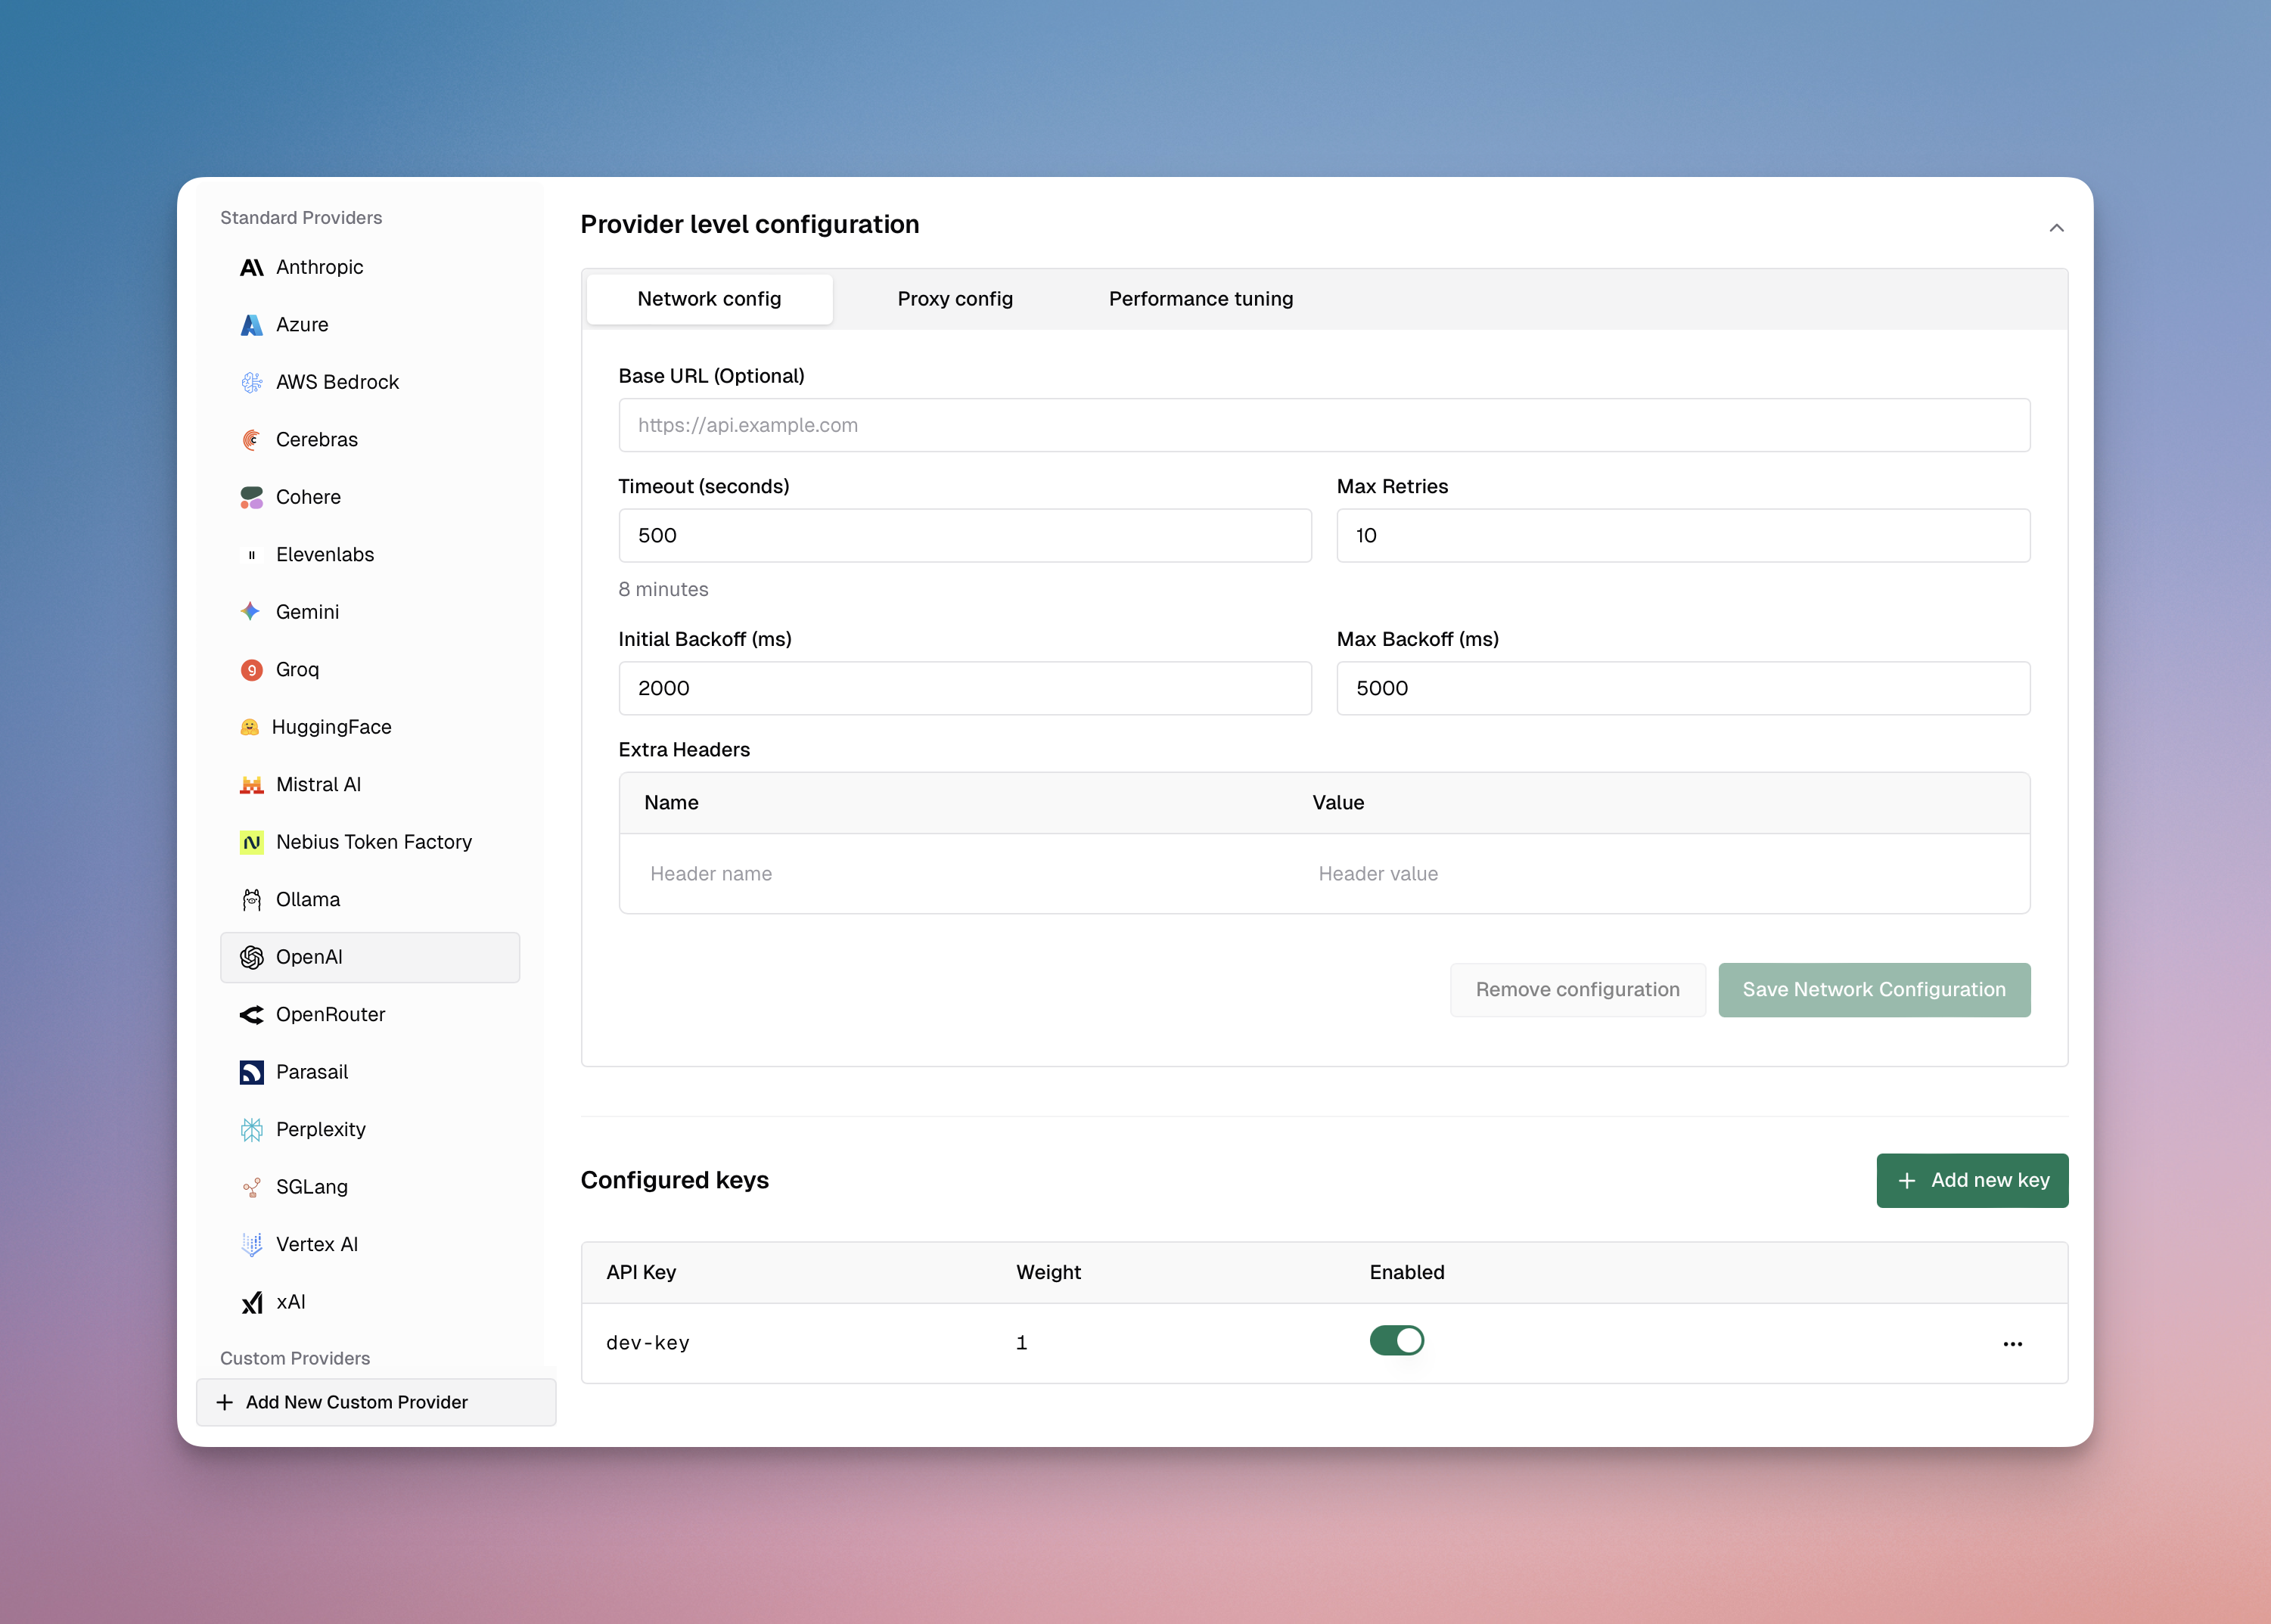Click the Timeout seconds field

pos(964,536)
